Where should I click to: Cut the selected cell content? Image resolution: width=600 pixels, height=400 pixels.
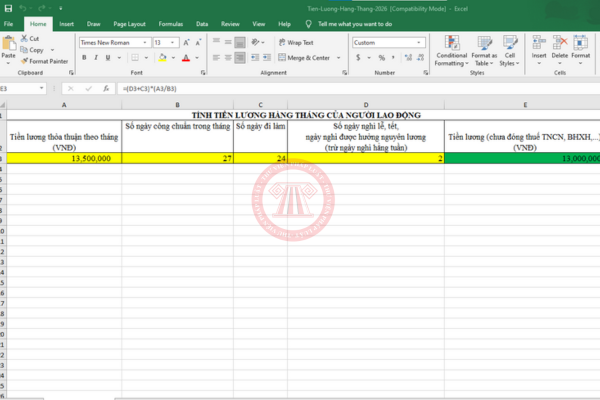click(30, 39)
